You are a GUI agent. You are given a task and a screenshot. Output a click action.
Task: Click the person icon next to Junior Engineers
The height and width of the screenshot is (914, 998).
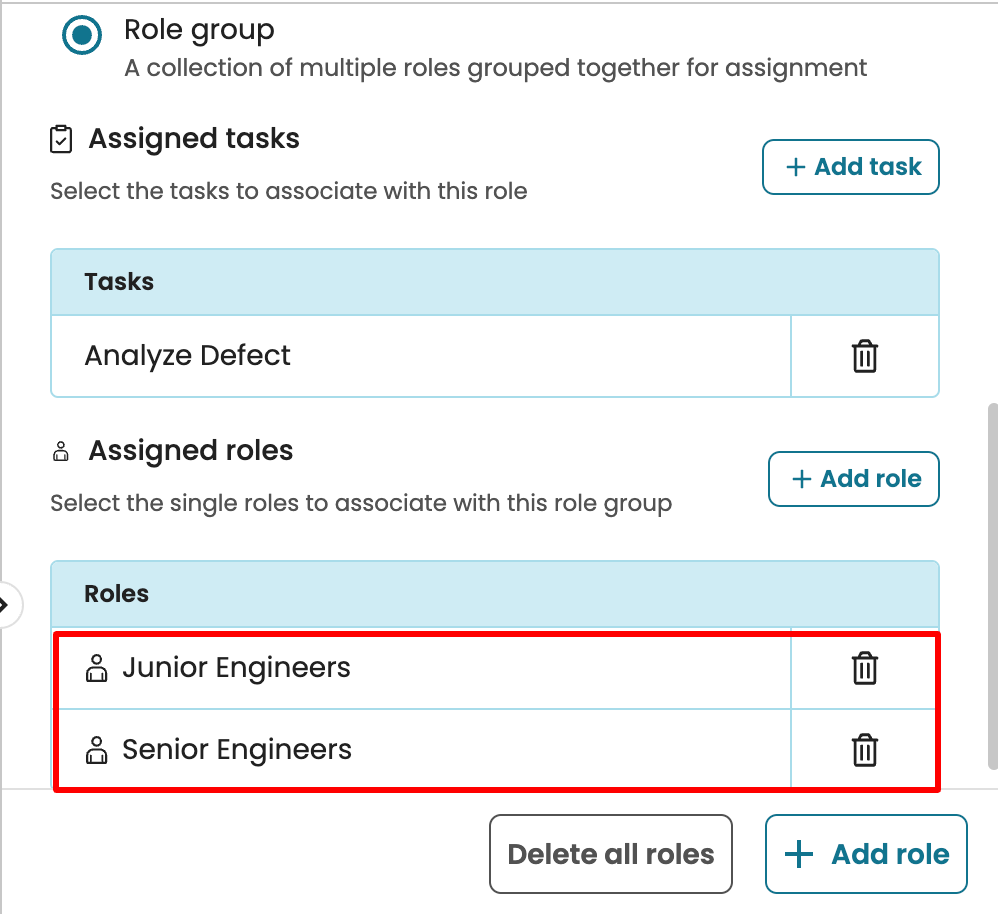point(97,668)
